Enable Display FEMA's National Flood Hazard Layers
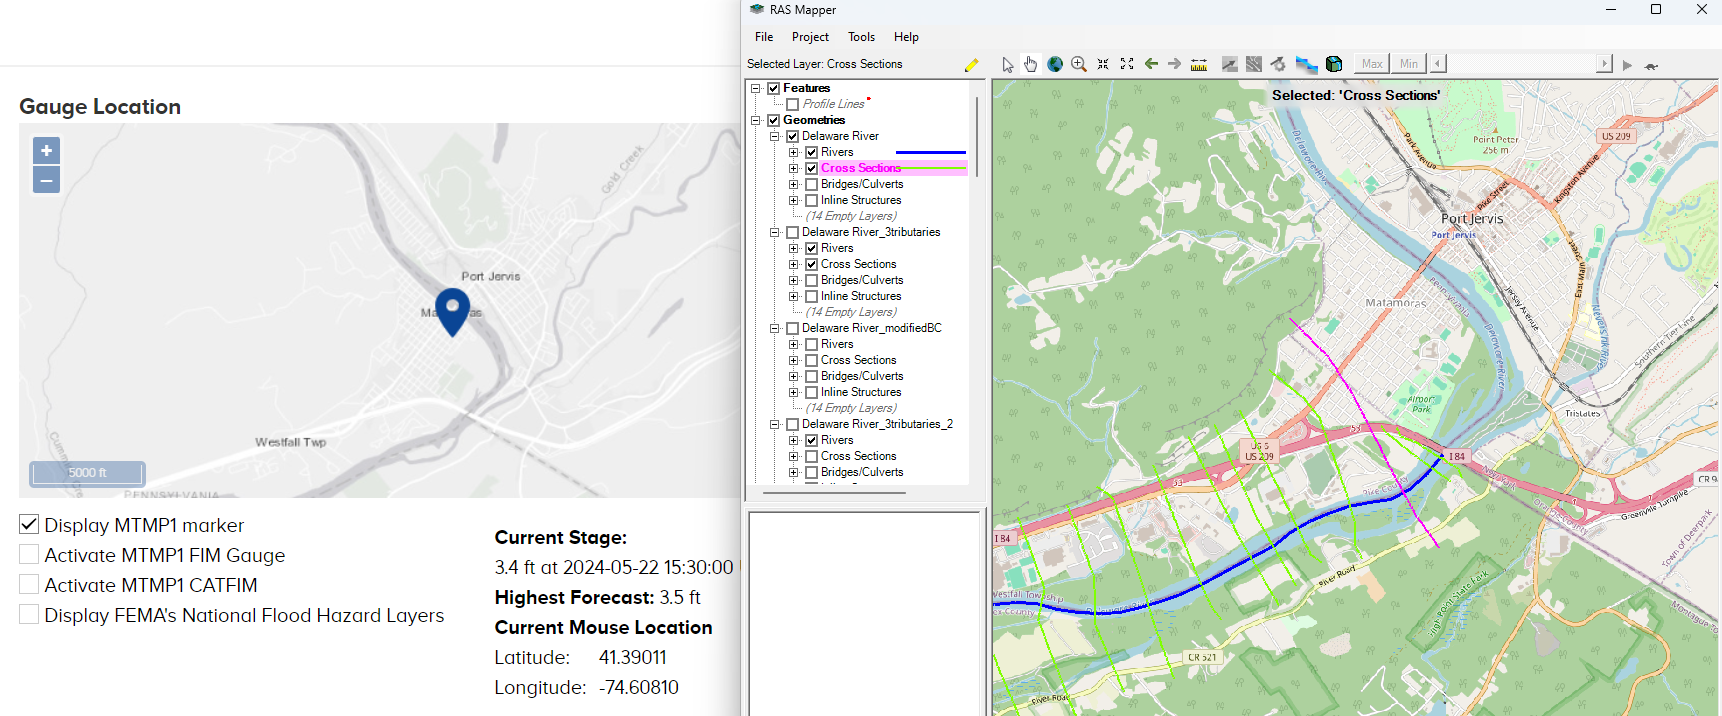1722x716 pixels. pos(29,614)
